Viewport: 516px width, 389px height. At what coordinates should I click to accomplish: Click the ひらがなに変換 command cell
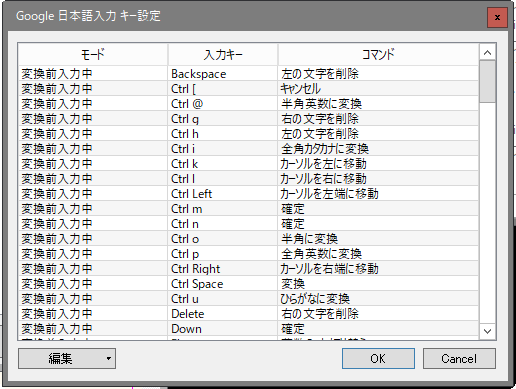378,299
